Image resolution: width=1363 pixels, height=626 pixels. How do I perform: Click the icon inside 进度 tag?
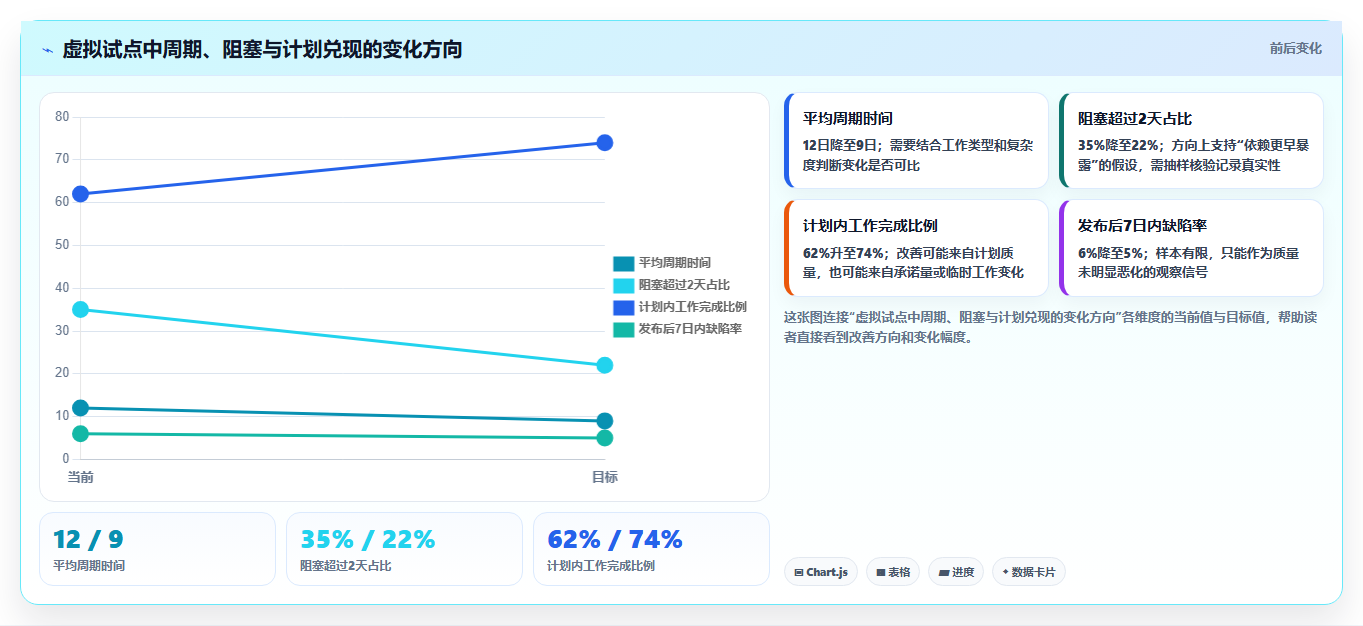[x=944, y=573]
